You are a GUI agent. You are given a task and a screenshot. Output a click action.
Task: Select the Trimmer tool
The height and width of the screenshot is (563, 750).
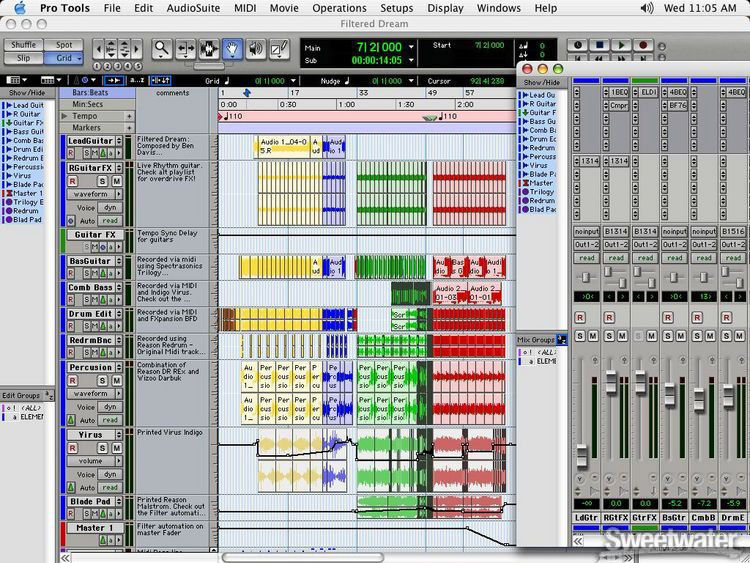pyautogui.click(x=185, y=49)
